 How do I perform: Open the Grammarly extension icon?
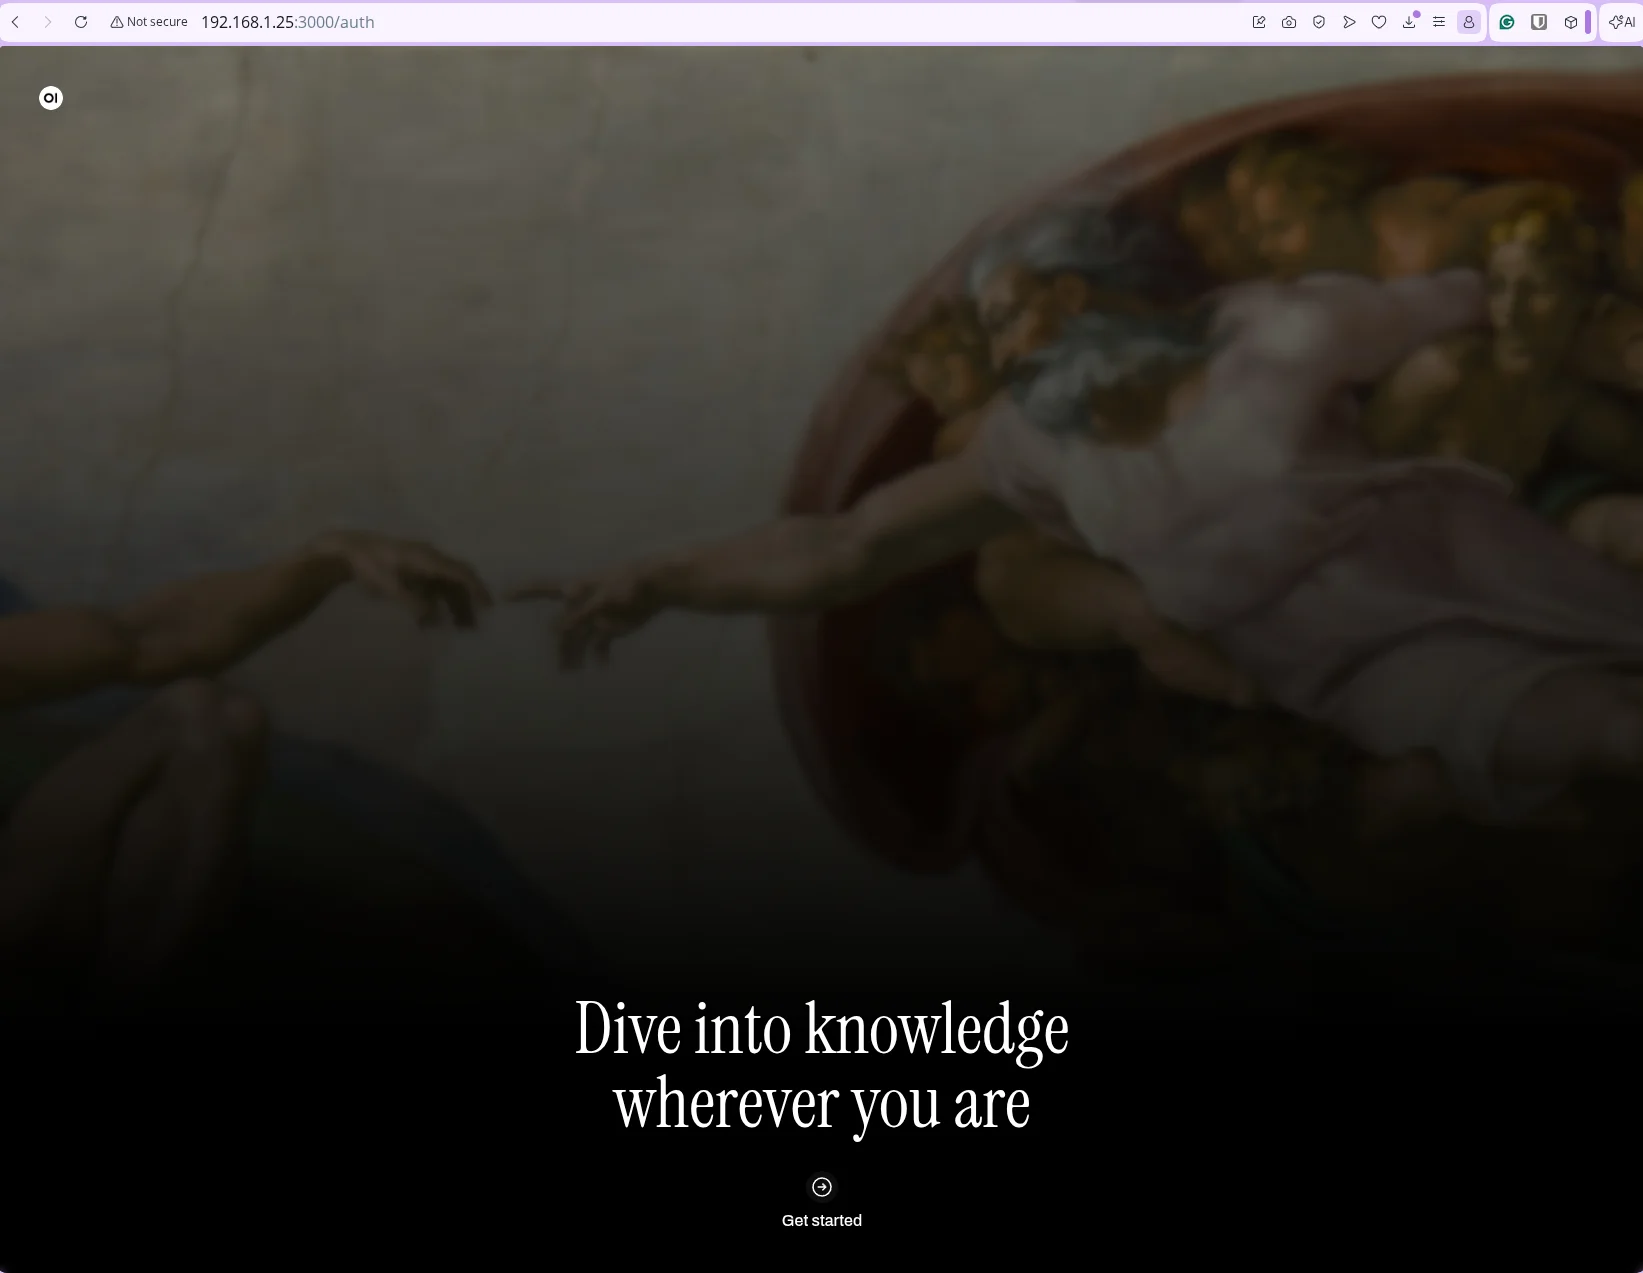click(x=1507, y=22)
